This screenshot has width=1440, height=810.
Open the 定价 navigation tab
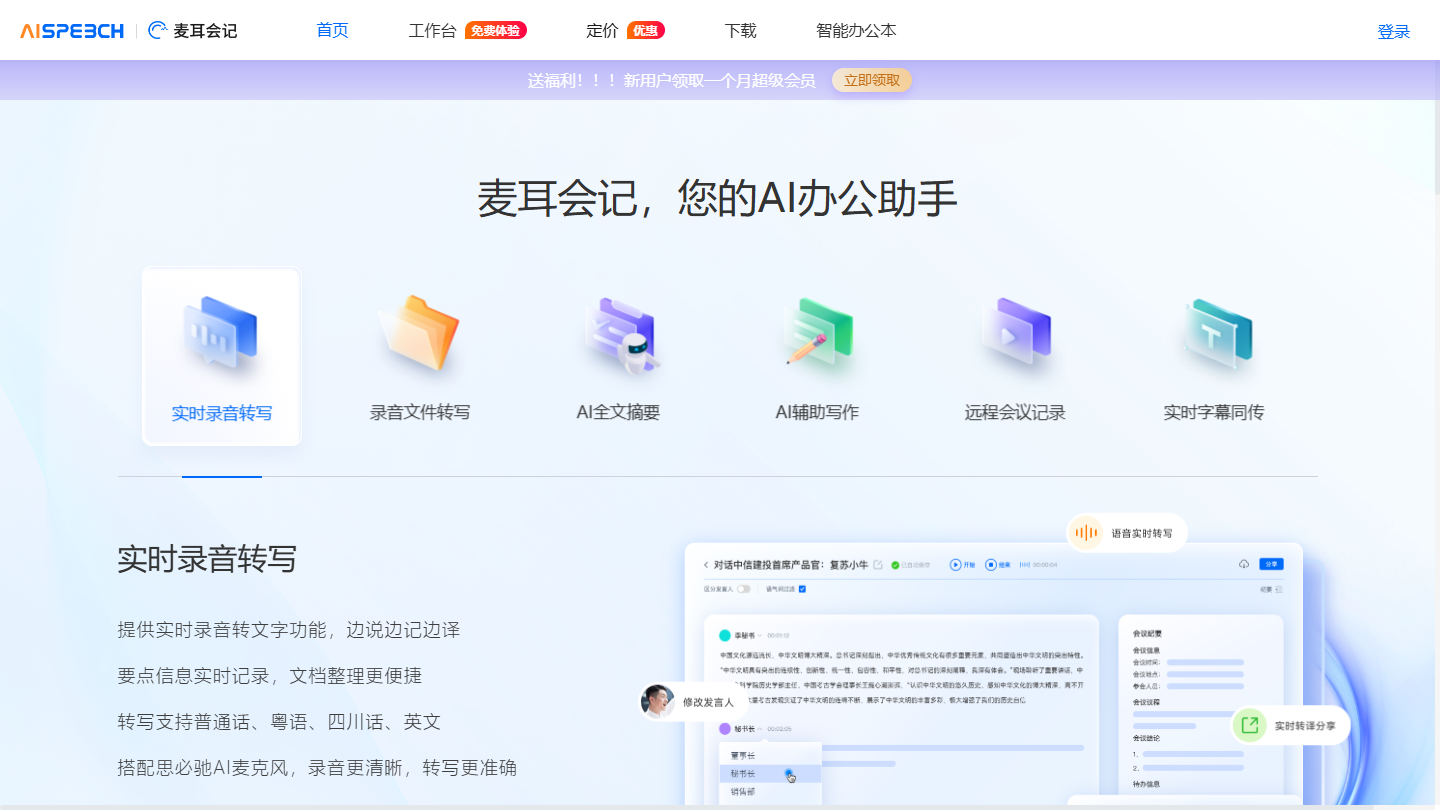pyautogui.click(x=602, y=31)
